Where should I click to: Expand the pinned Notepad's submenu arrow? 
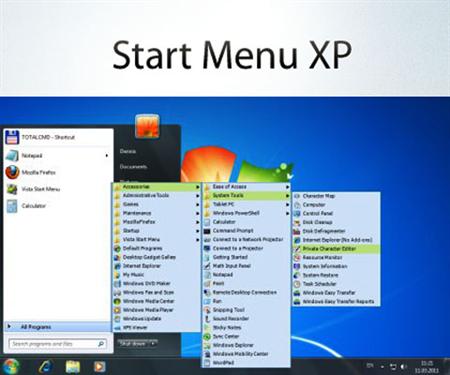[107, 155]
